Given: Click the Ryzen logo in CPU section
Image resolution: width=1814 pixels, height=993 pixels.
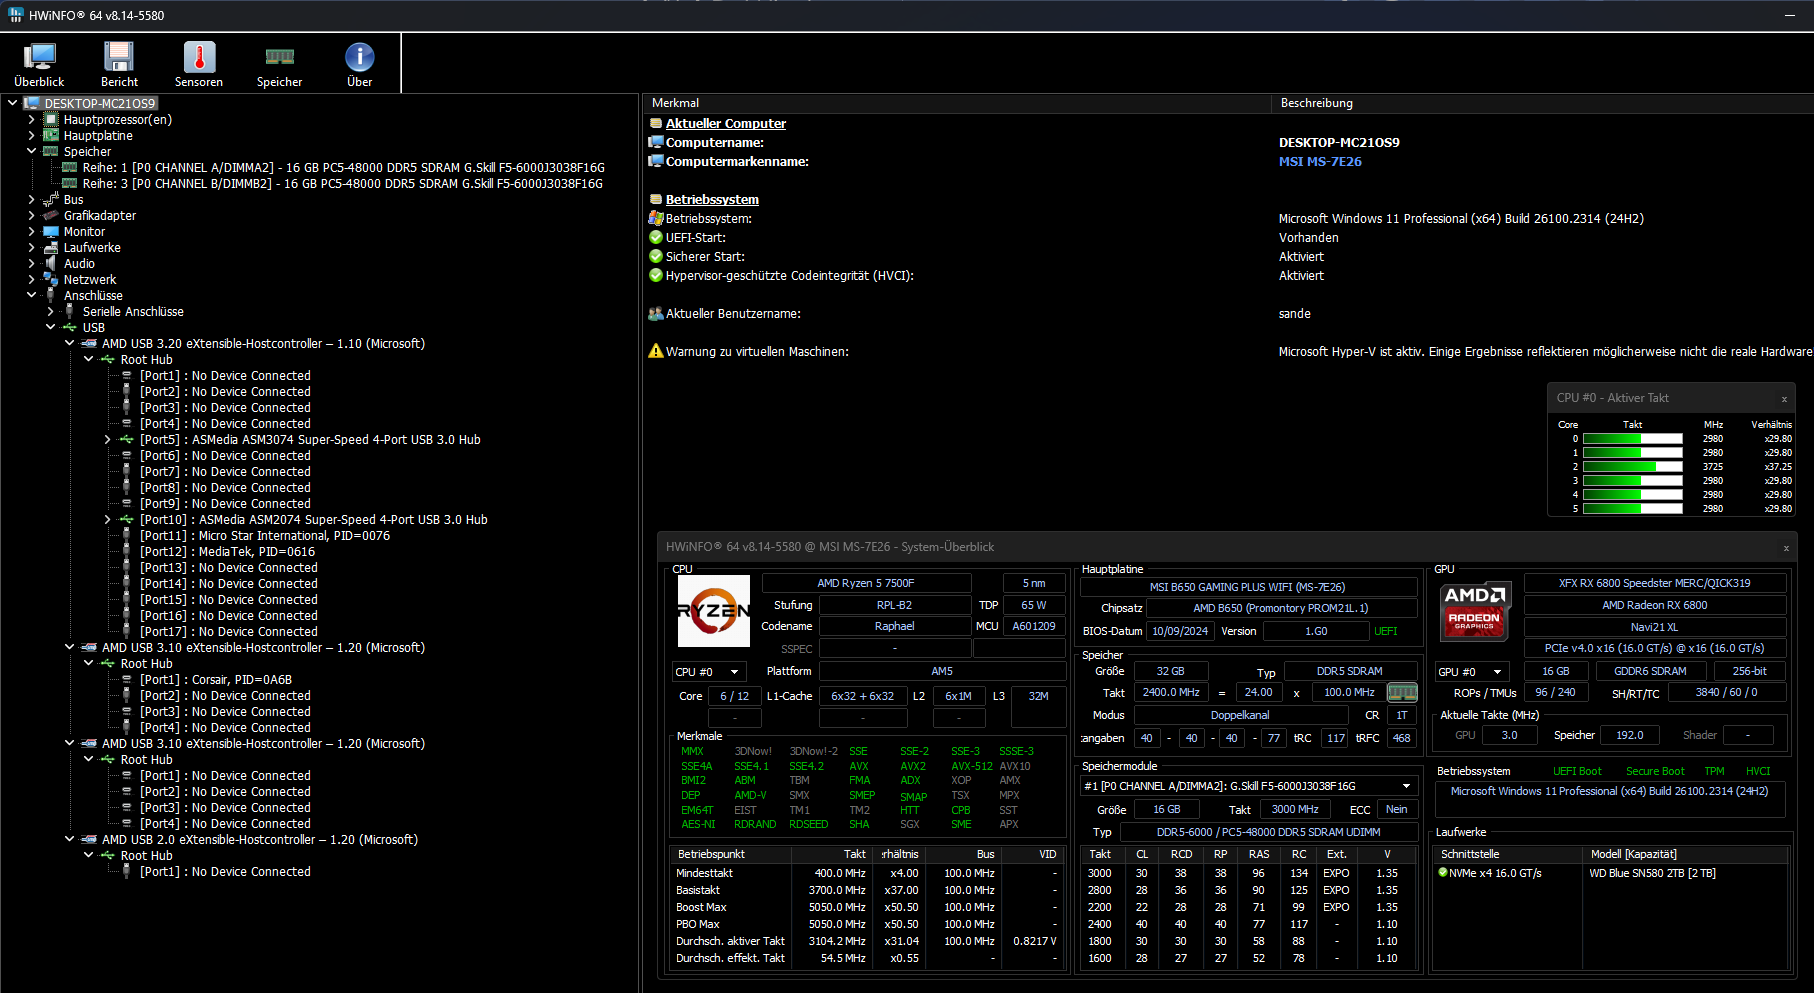Looking at the screenshot, I should tap(714, 611).
